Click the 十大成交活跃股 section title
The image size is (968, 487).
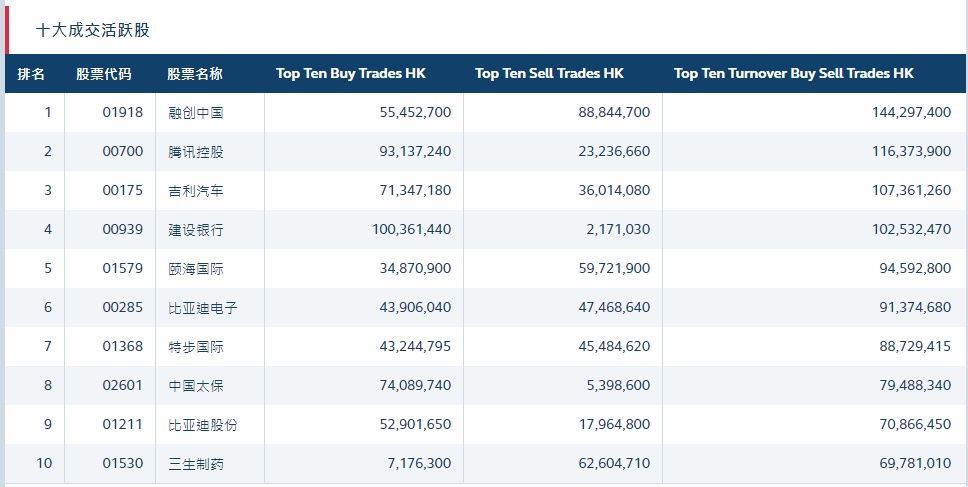[x=93, y=30]
